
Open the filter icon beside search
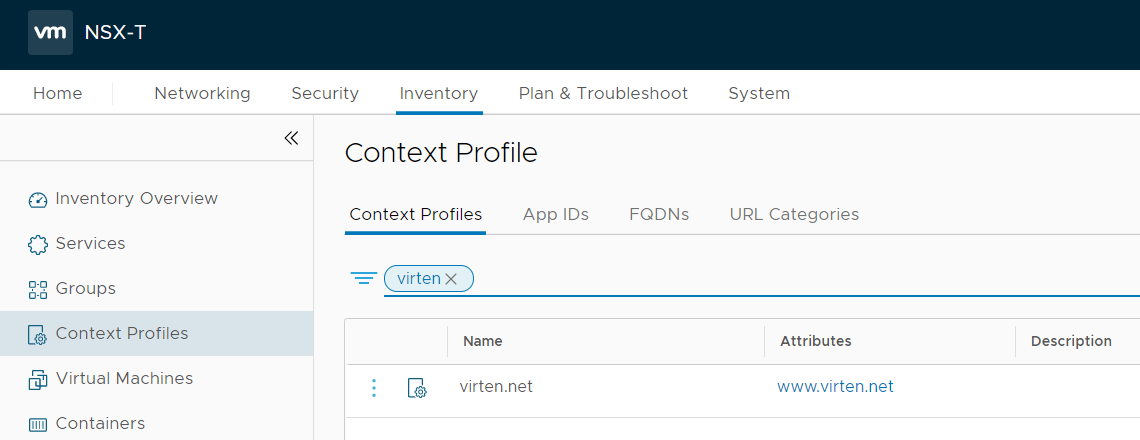(x=364, y=279)
